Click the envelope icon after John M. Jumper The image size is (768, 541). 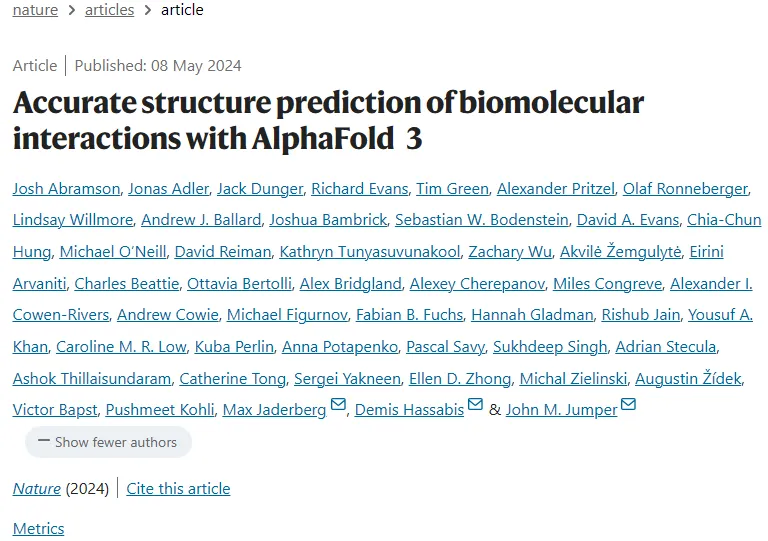(x=628, y=405)
